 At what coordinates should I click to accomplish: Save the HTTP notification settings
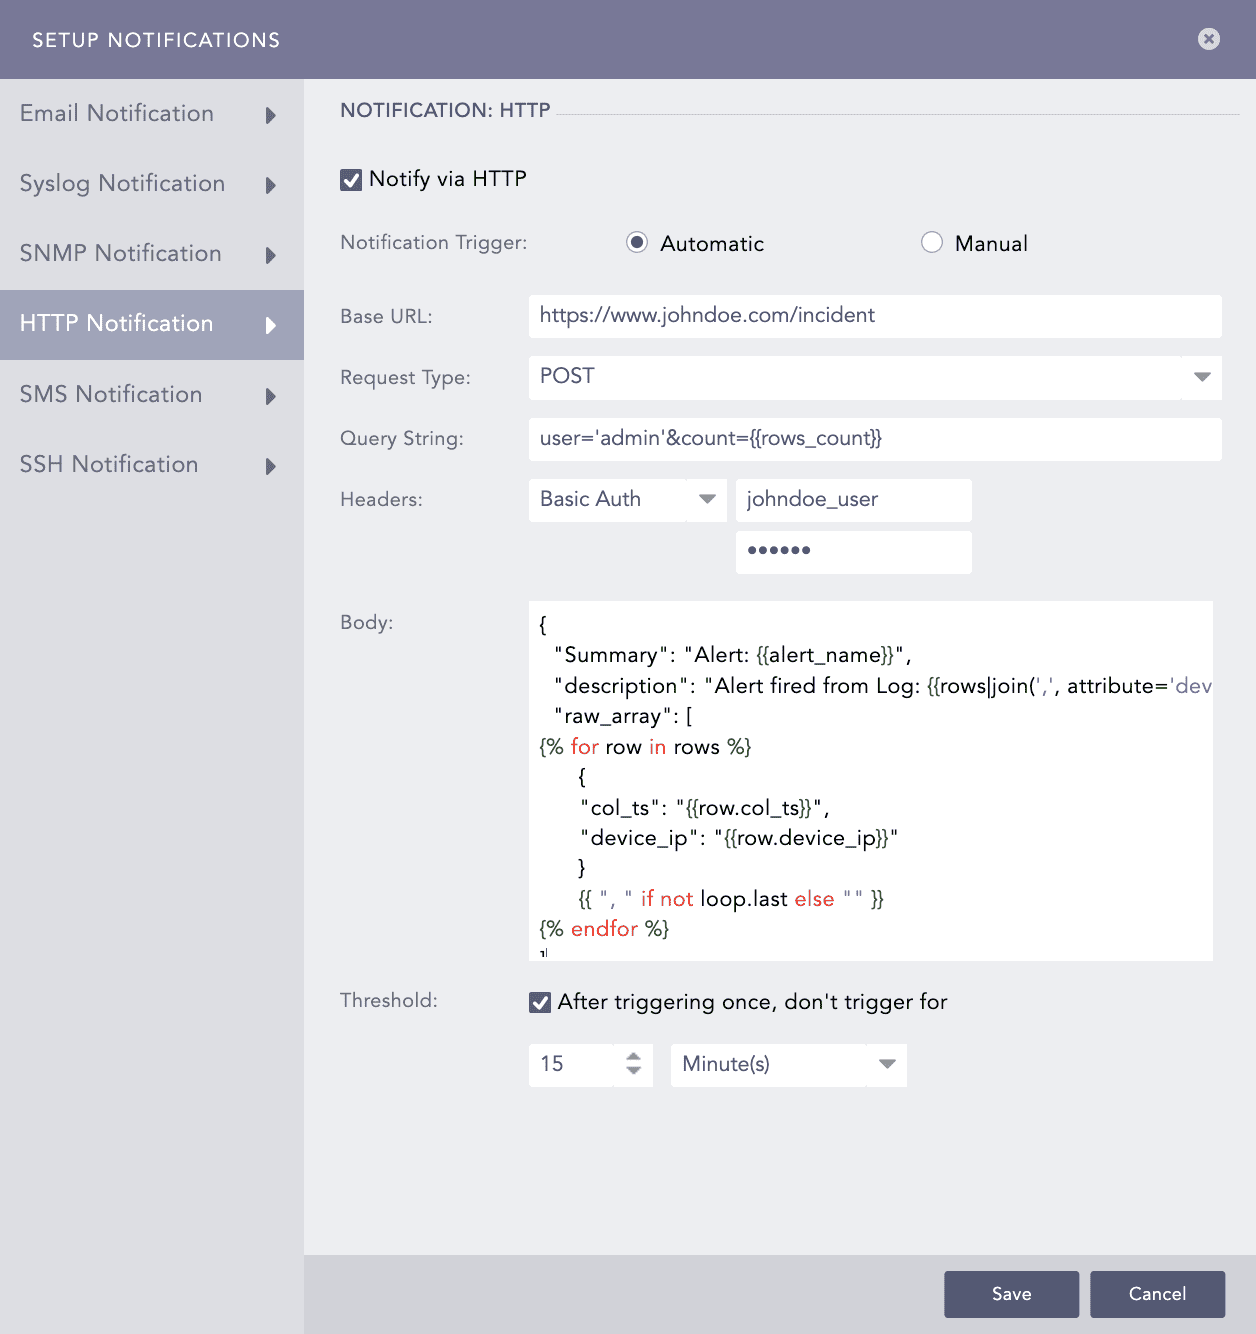point(1011,1294)
